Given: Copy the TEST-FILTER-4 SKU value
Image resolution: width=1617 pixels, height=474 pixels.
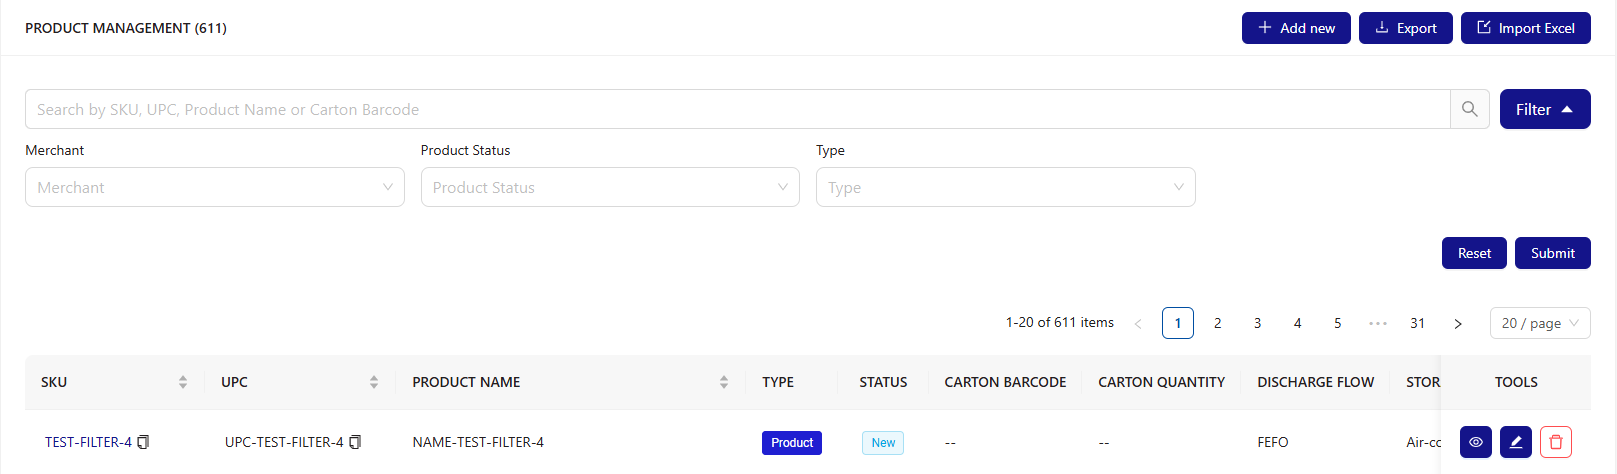Looking at the screenshot, I should click(143, 442).
